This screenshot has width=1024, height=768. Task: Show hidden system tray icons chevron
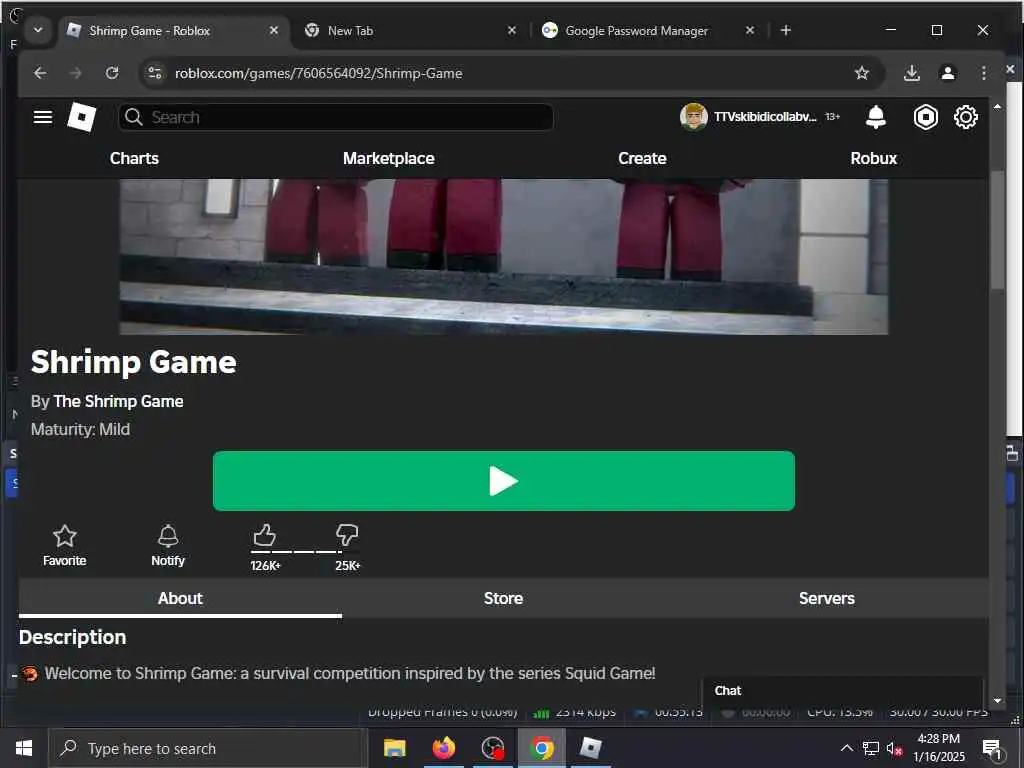point(846,748)
